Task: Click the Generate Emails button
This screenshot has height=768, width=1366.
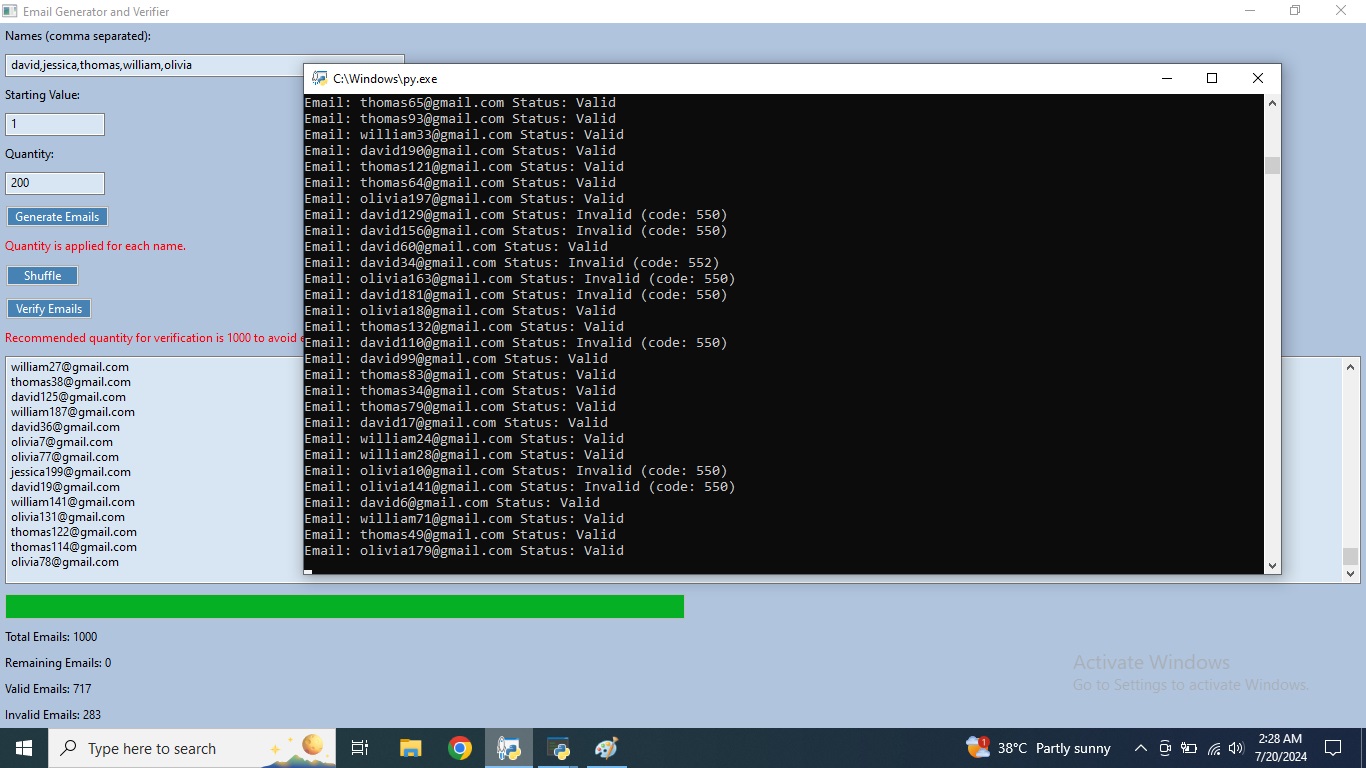Action: (57, 217)
